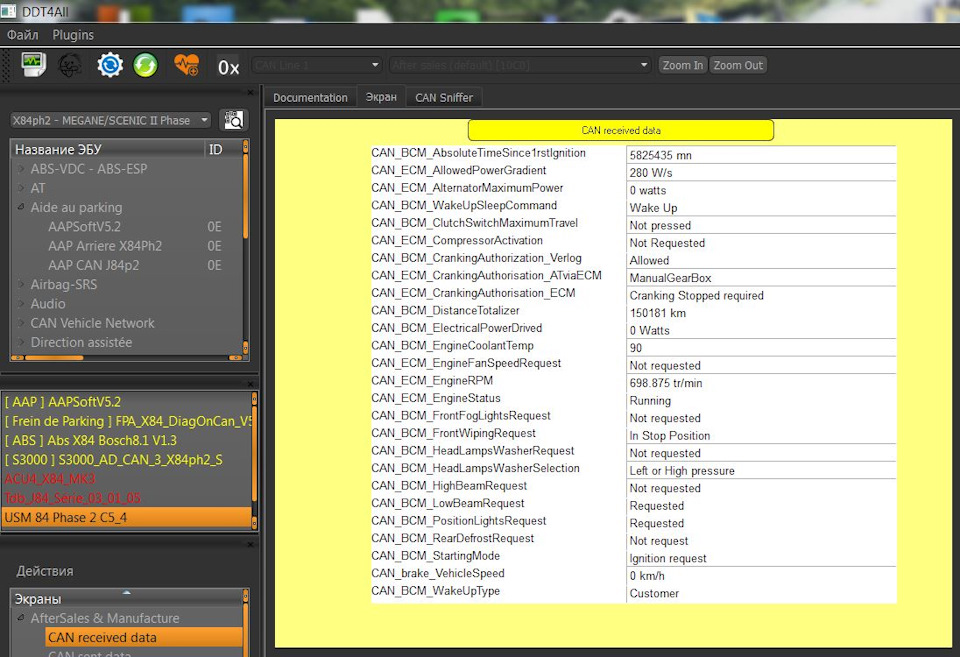Click the DDT4All window title icon
The width and height of the screenshot is (960, 657).
(x=9, y=11)
